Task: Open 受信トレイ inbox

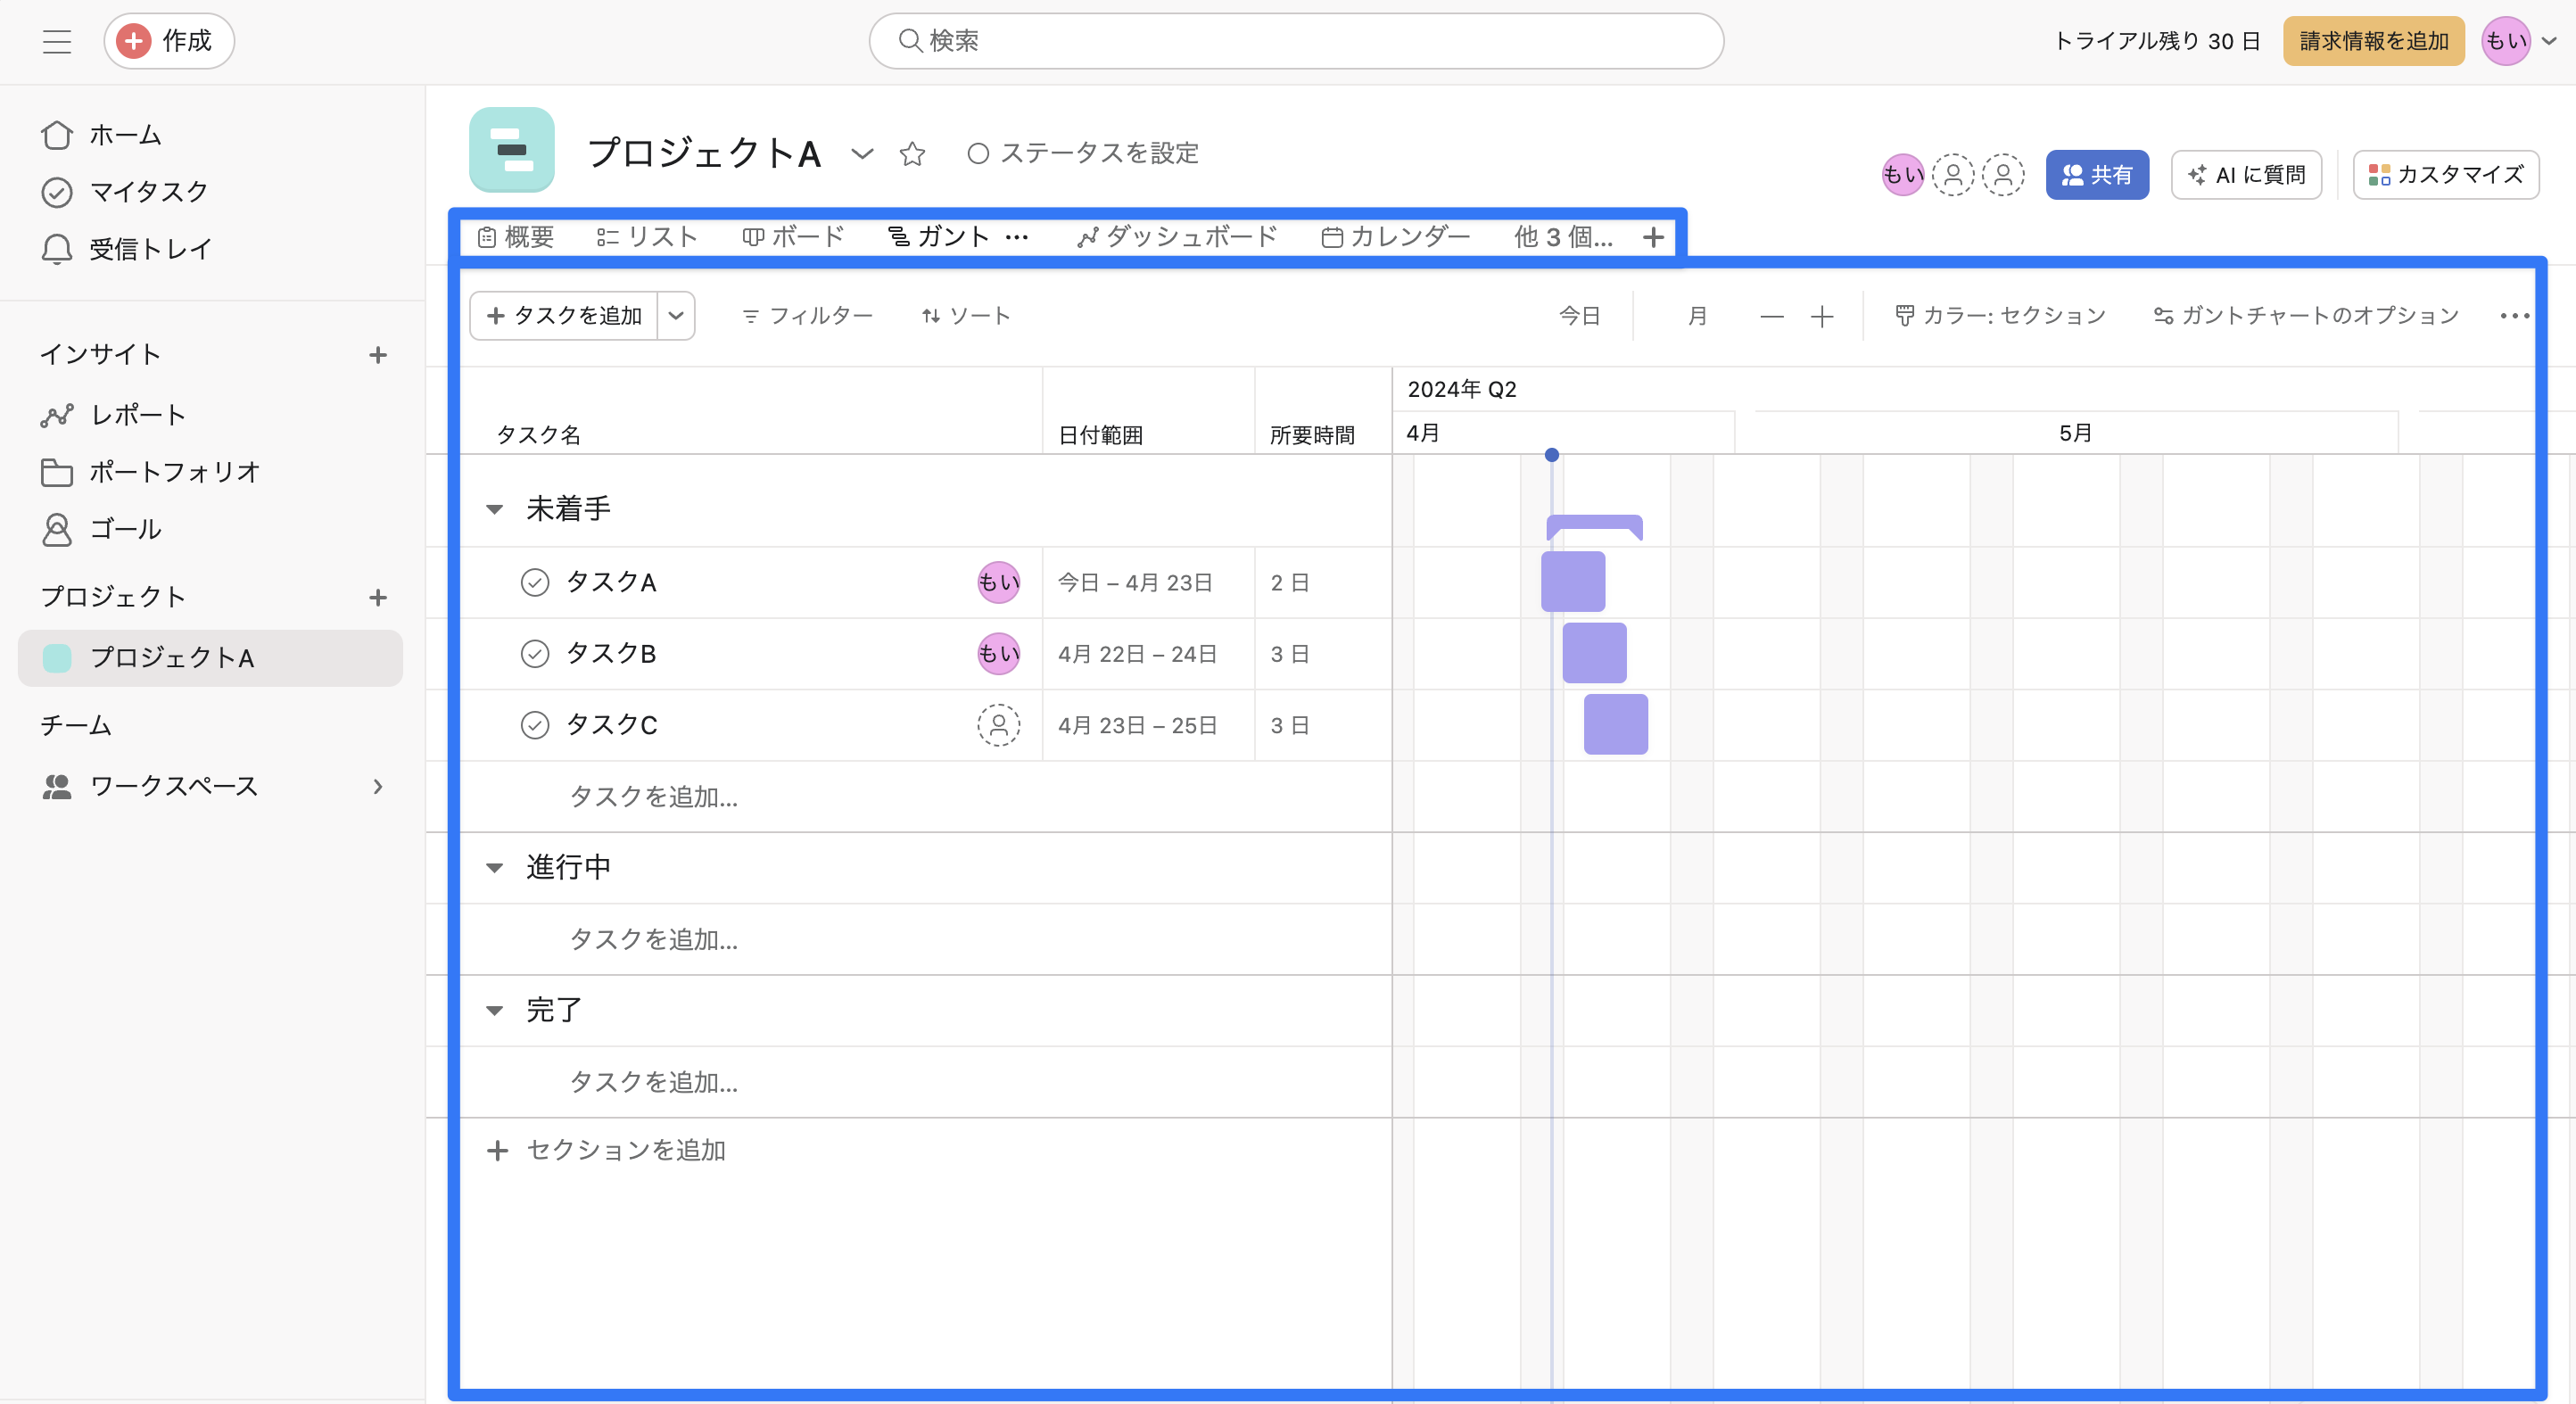Action: point(127,249)
